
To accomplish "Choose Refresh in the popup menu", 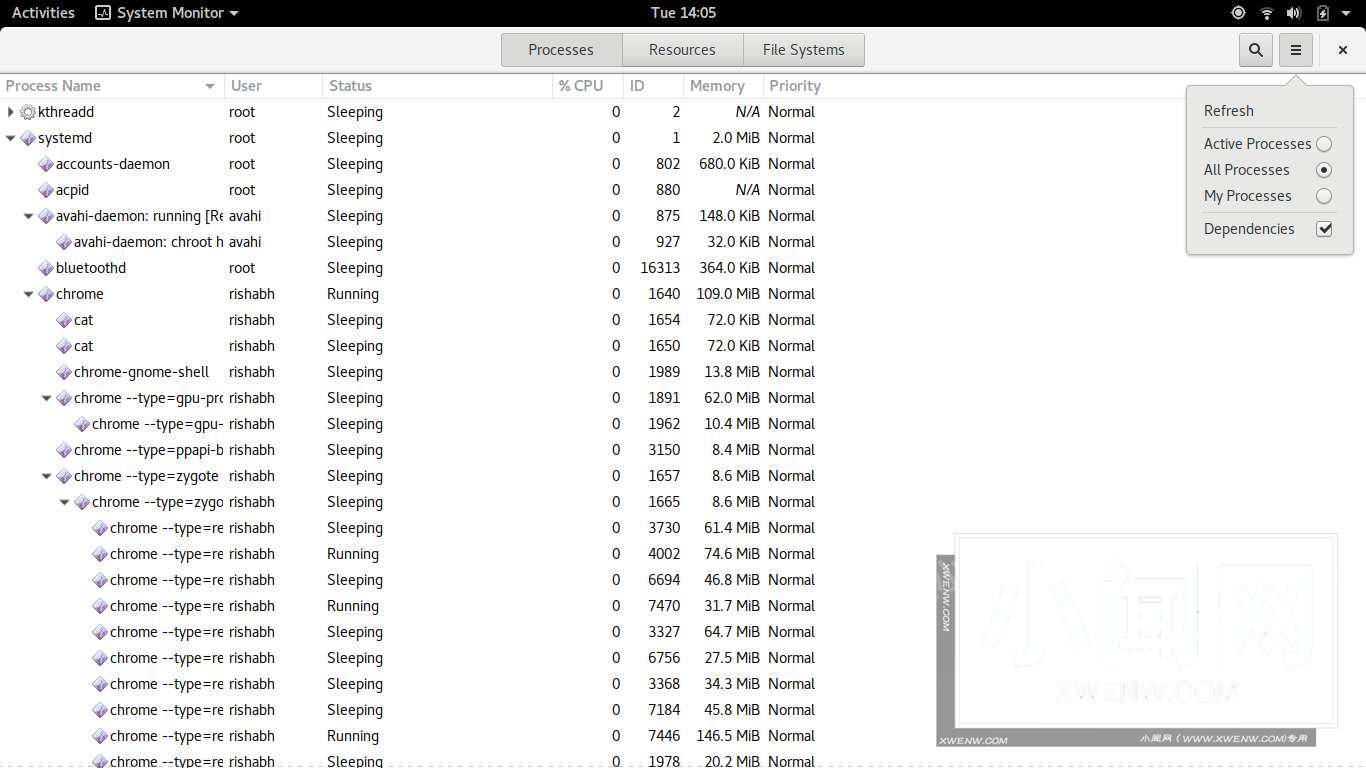I will [x=1228, y=111].
